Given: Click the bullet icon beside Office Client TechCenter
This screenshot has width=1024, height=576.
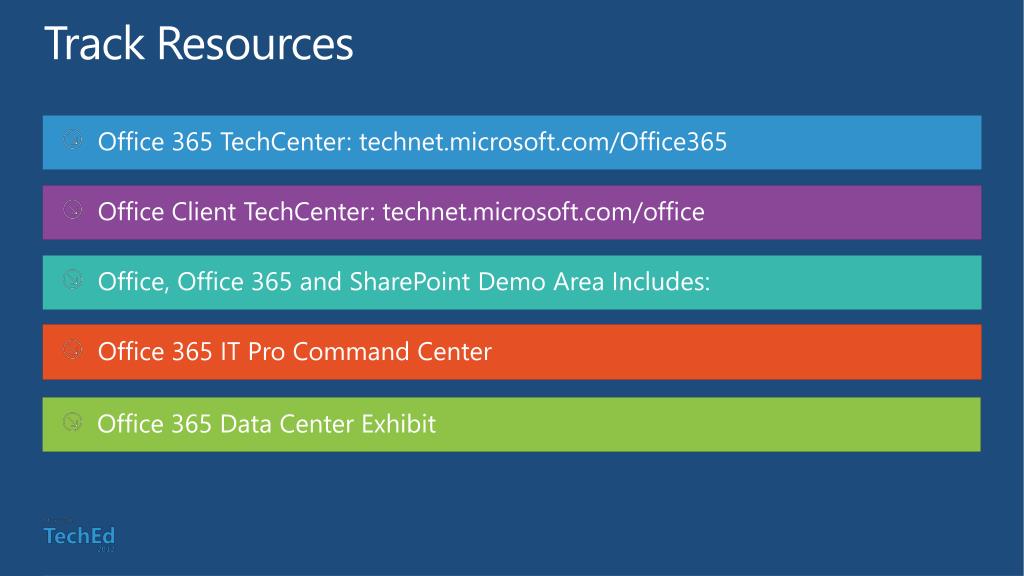Looking at the screenshot, I should coord(72,210).
